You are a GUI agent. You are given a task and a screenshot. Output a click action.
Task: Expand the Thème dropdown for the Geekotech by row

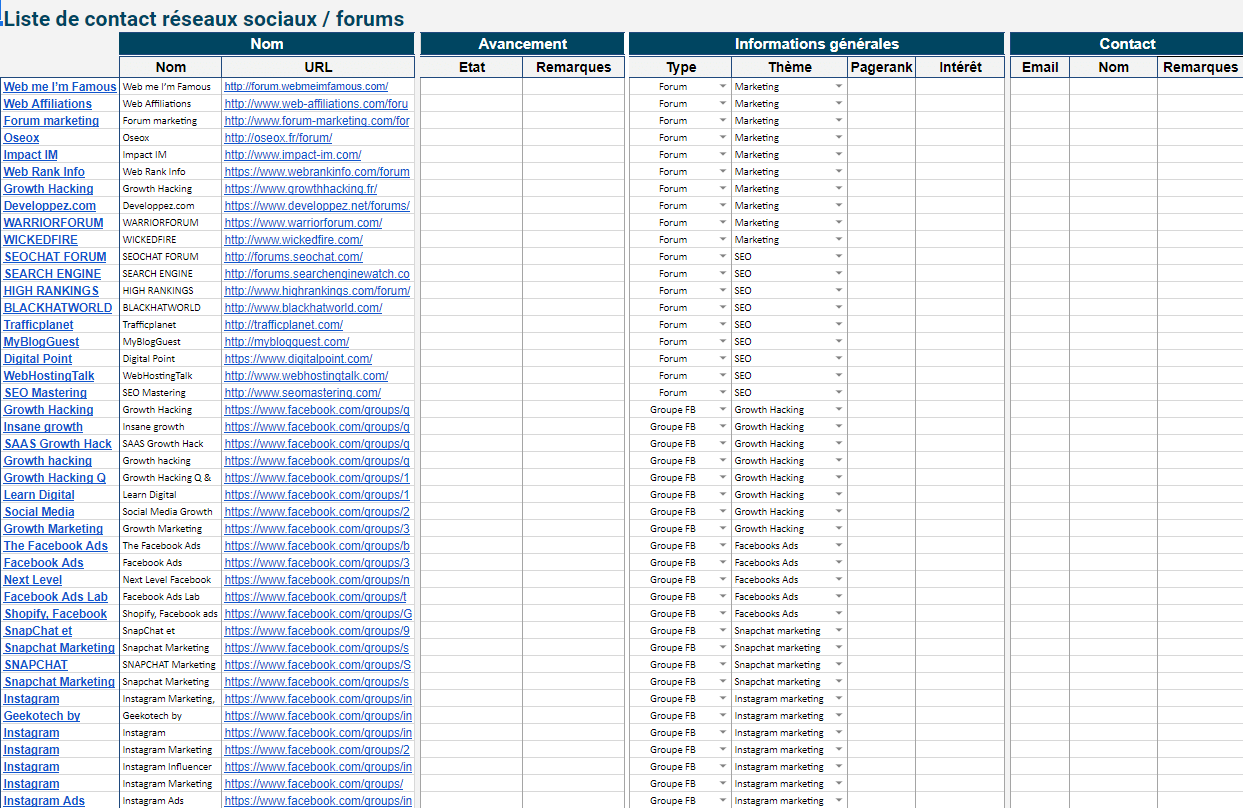tap(839, 716)
